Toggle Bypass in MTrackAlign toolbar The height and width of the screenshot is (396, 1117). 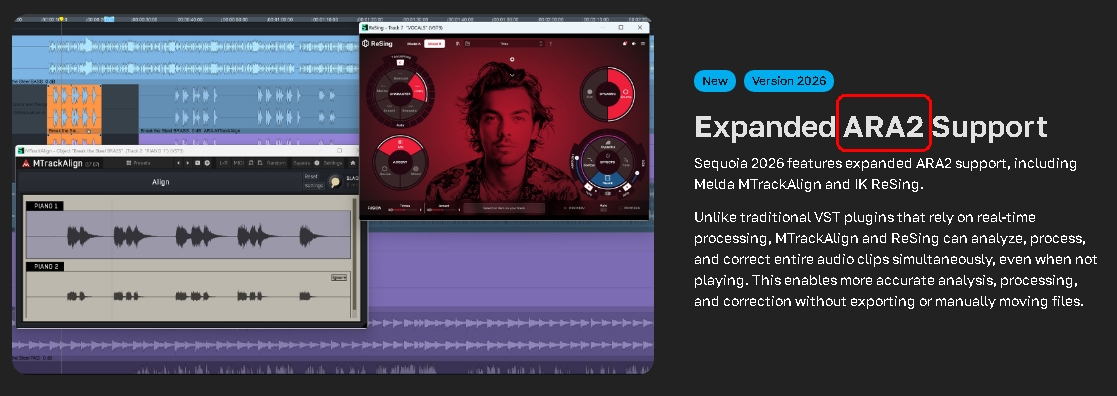coord(302,163)
